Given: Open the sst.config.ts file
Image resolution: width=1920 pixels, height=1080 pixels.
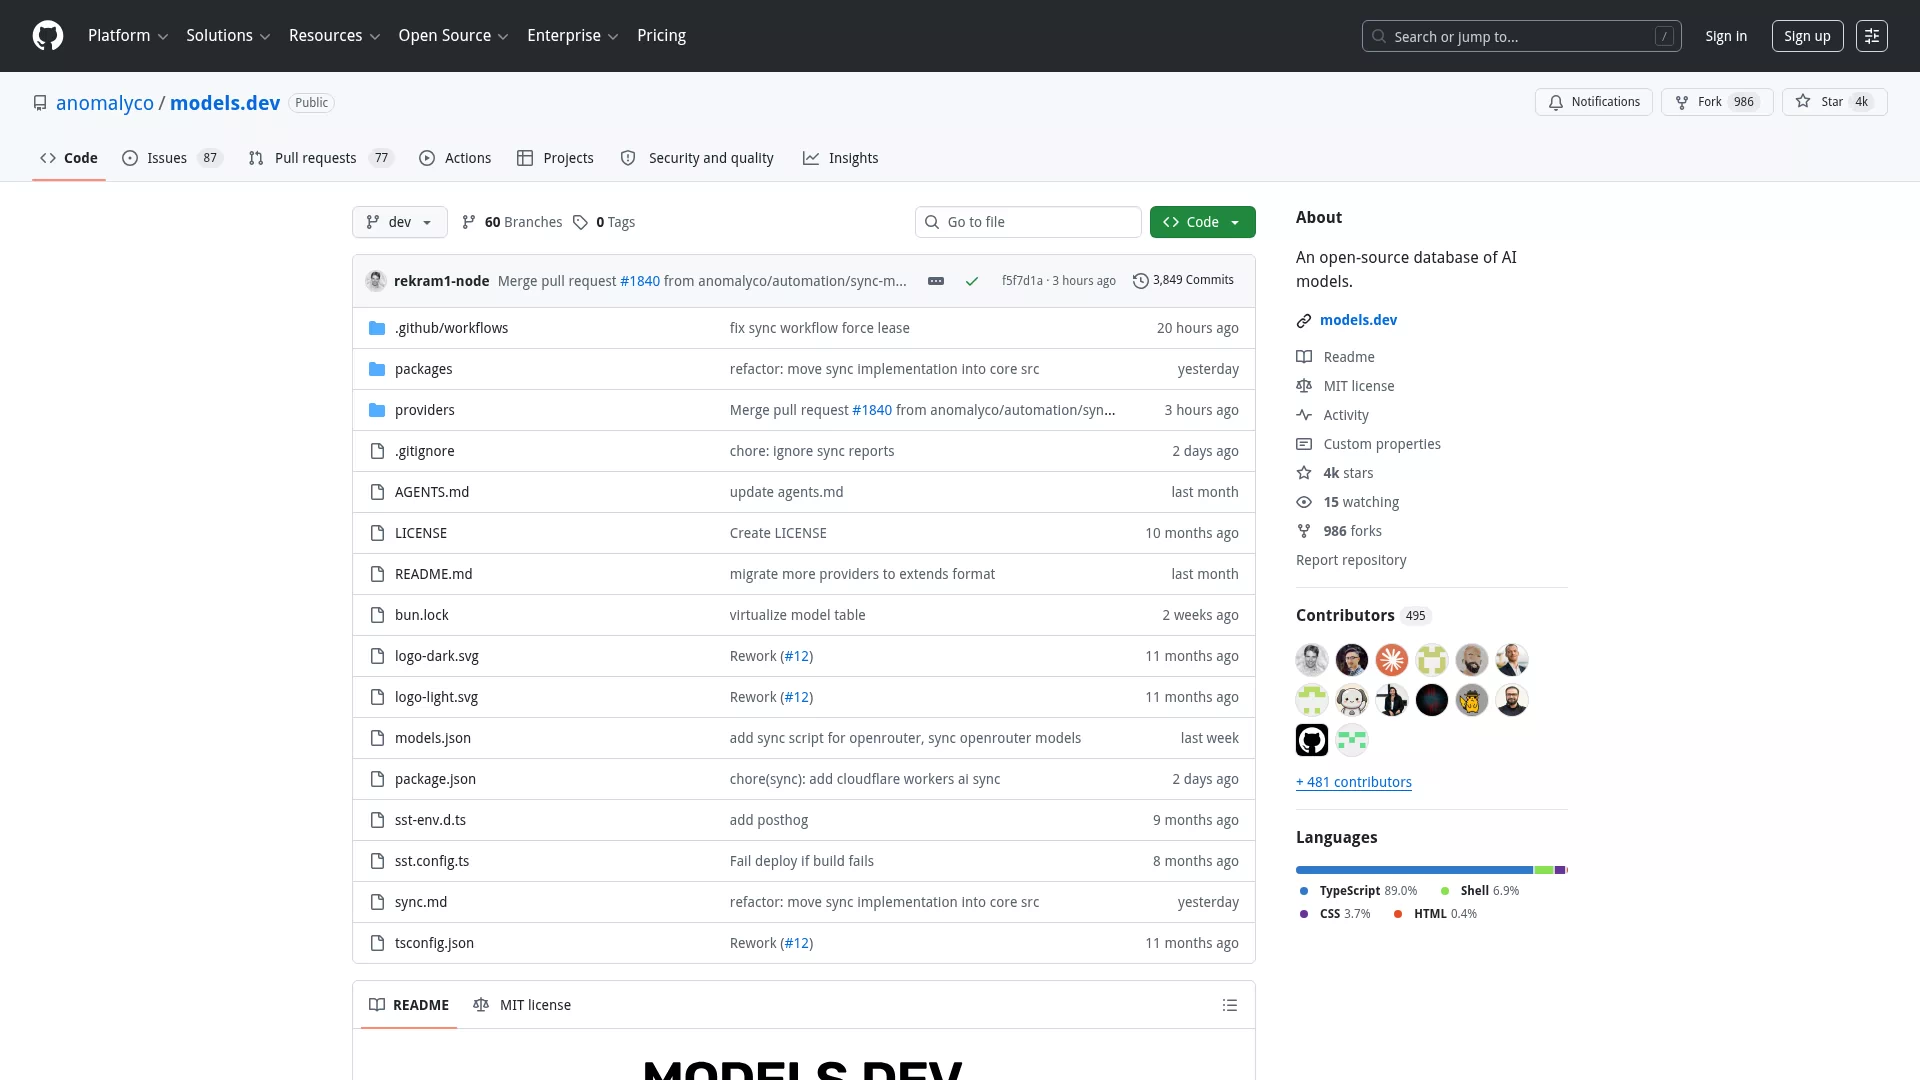Looking at the screenshot, I should pos(432,861).
